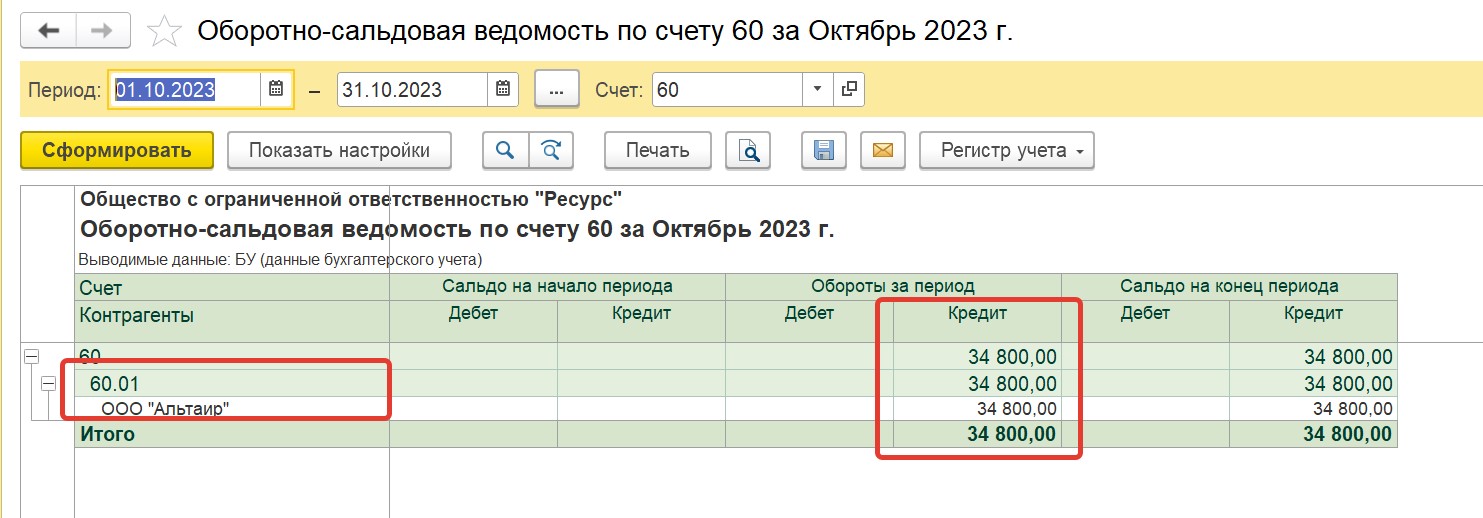Viewport: 1483px width, 518px height.
Task: Save report using the floppy disk icon
Action: coord(824,150)
